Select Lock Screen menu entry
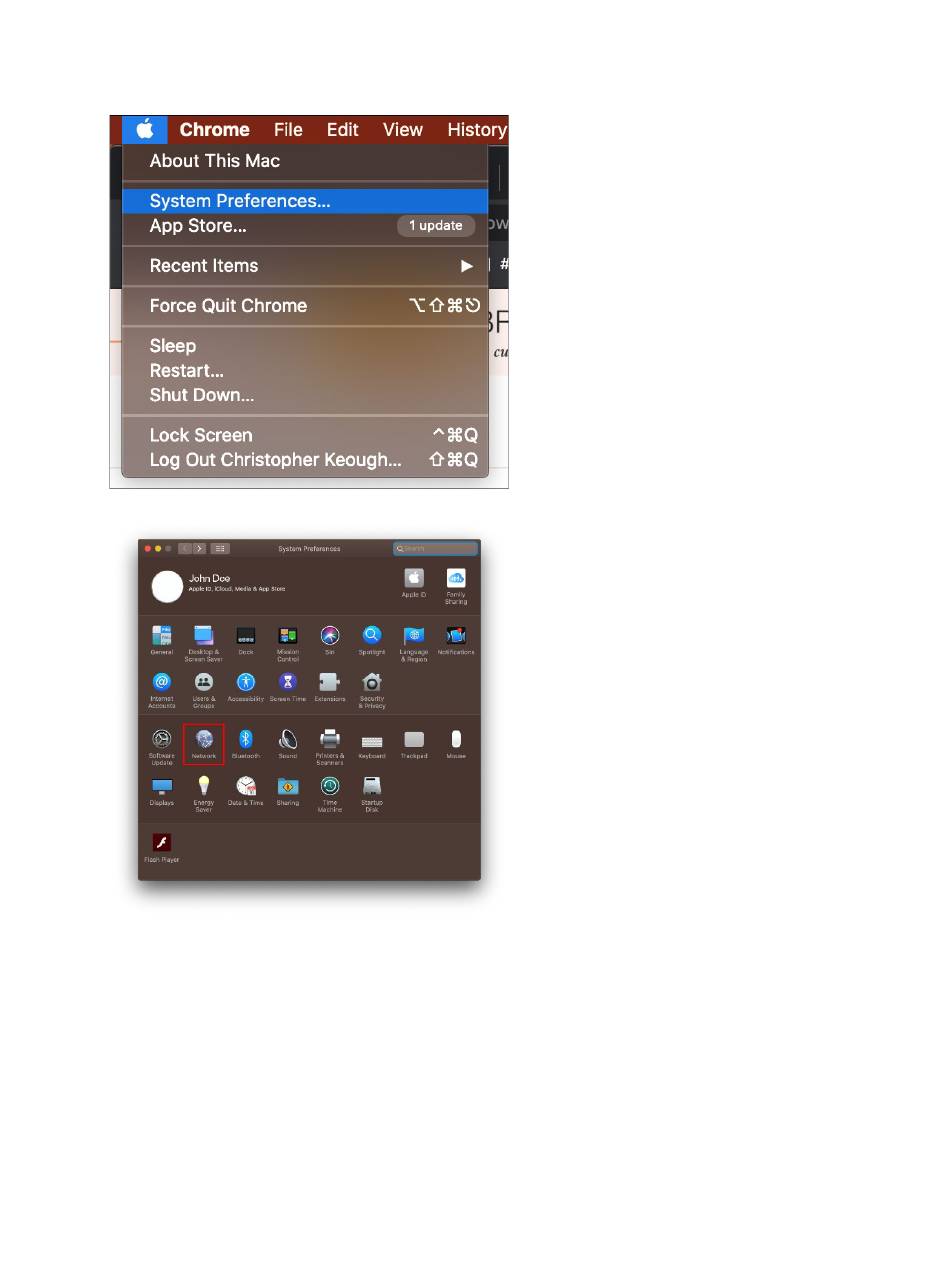The height and width of the screenshot is (1284, 950). tap(305, 435)
